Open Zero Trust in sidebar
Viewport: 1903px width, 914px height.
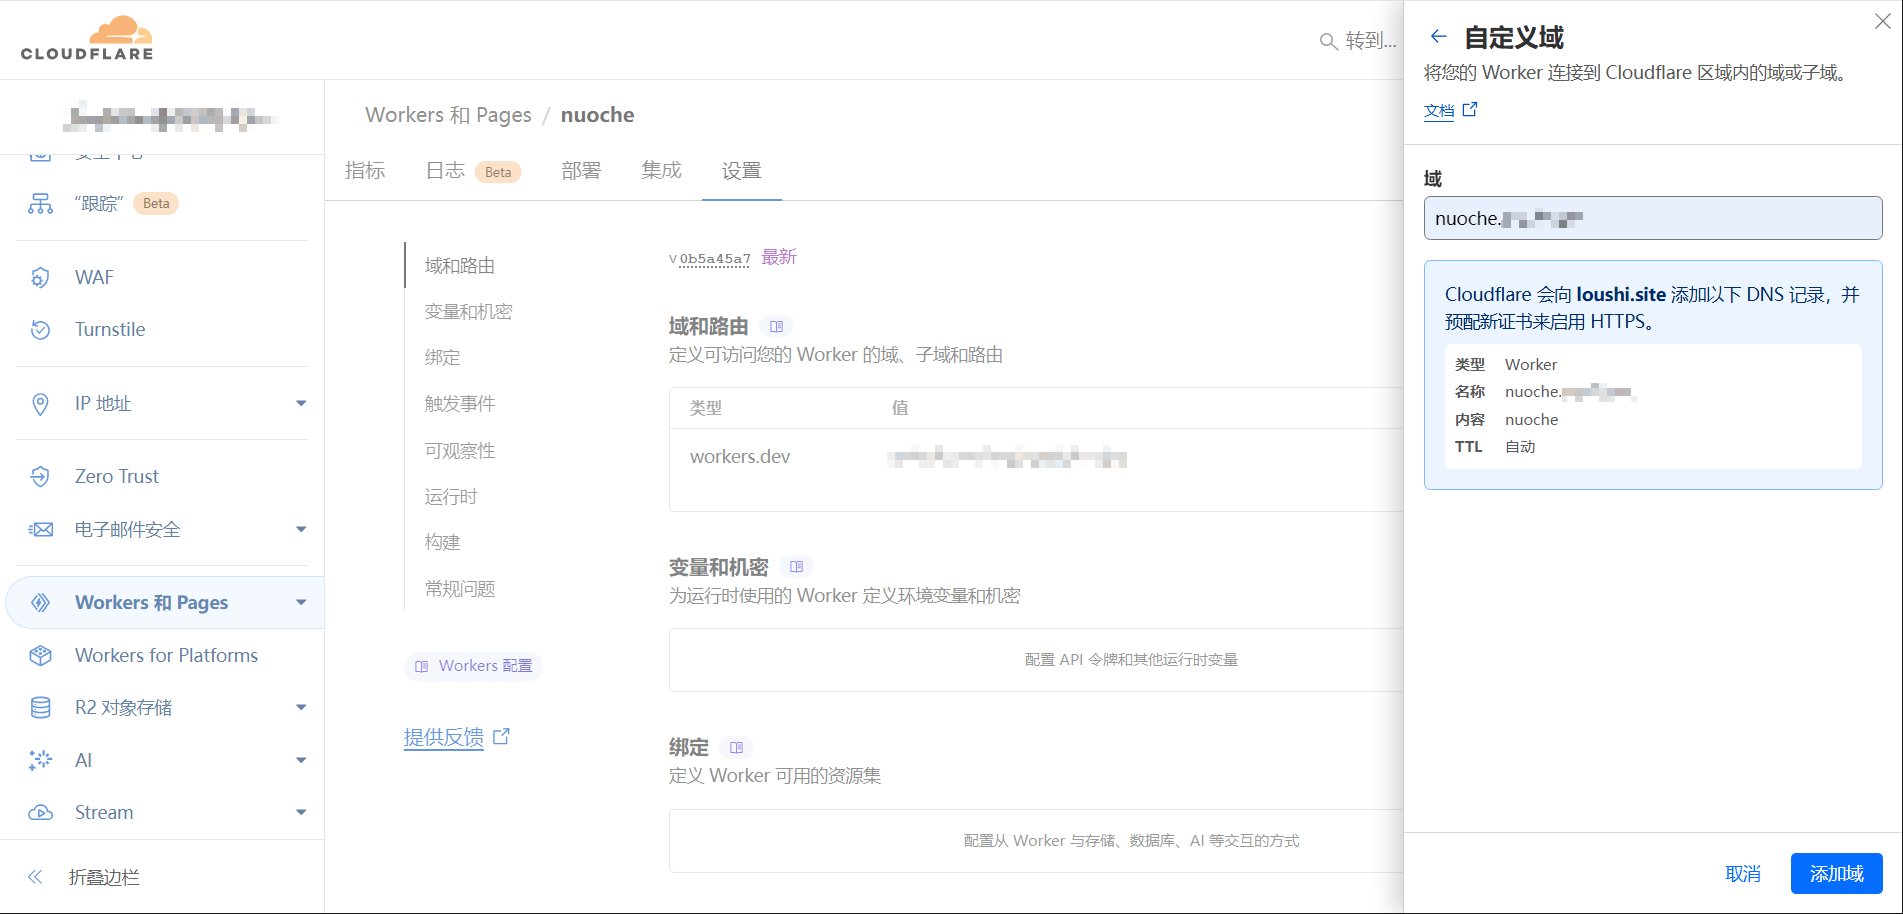(117, 477)
